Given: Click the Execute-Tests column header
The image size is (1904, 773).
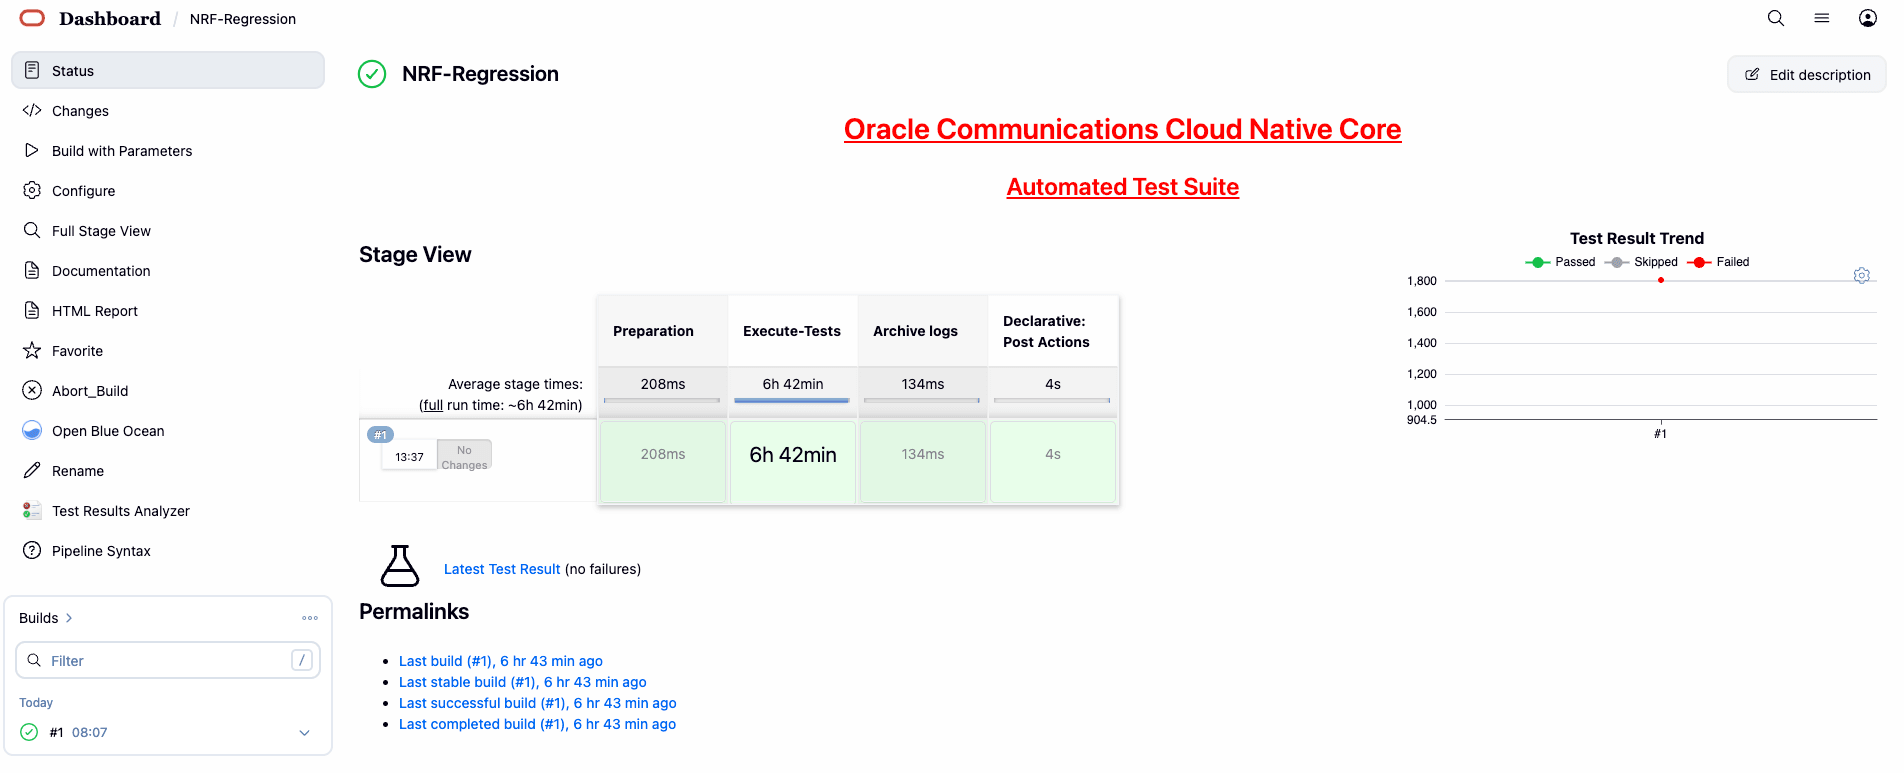Looking at the screenshot, I should (792, 331).
